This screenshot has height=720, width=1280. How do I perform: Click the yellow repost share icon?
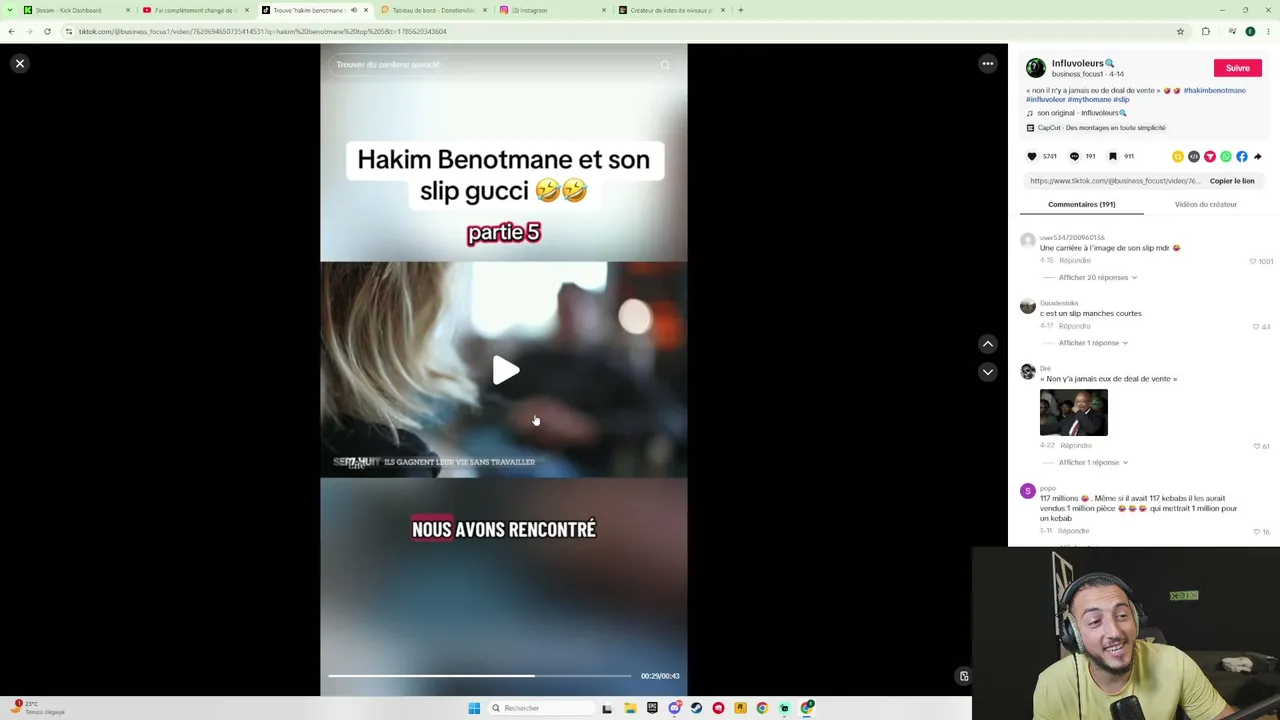tap(1178, 157)
